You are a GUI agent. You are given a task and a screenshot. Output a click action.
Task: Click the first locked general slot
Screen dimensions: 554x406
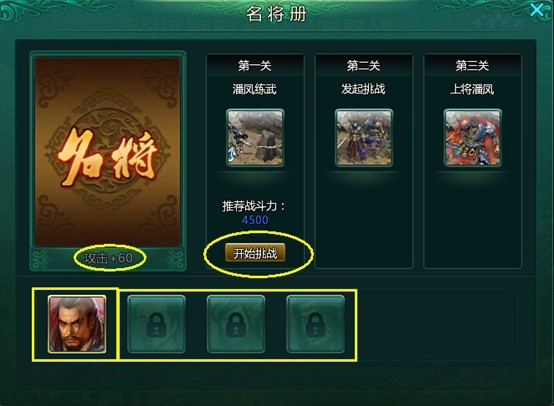pos(156,324)
